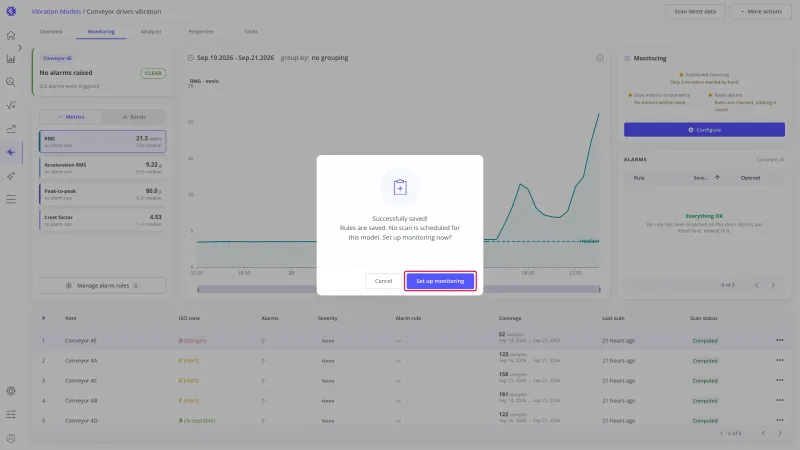Viewport: 800px width, 450px height.
Task: Click the Last scan column header
Action: 613,318
